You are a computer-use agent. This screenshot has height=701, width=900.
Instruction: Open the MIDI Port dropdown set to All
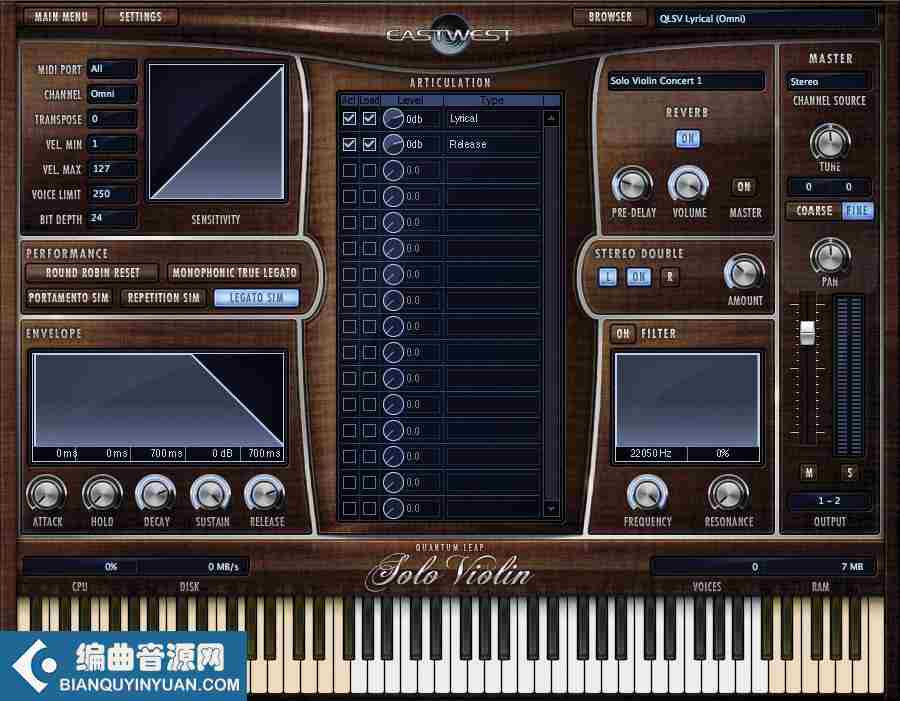pos(112,69)
